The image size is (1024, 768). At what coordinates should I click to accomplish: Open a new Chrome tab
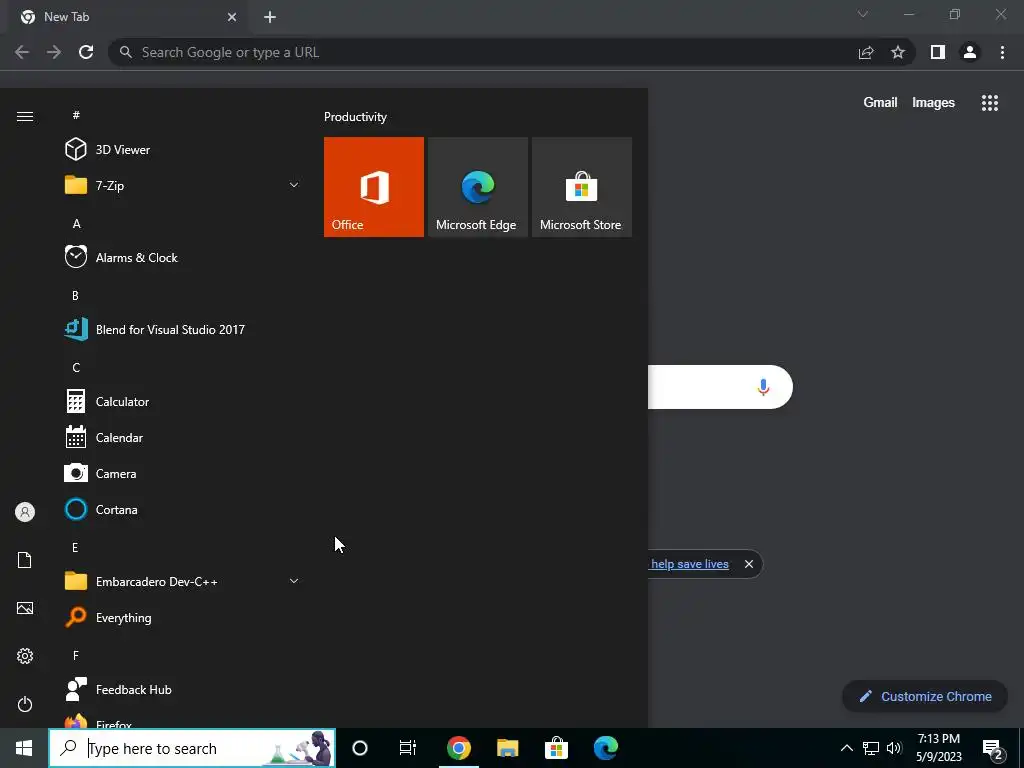point(270,18)
